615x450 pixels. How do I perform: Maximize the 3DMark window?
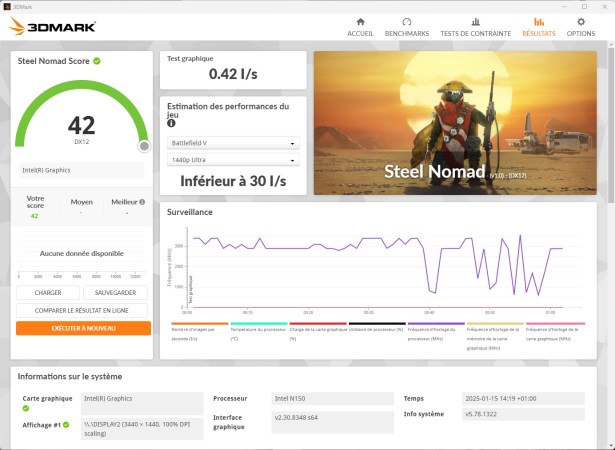tap(584, 7)
